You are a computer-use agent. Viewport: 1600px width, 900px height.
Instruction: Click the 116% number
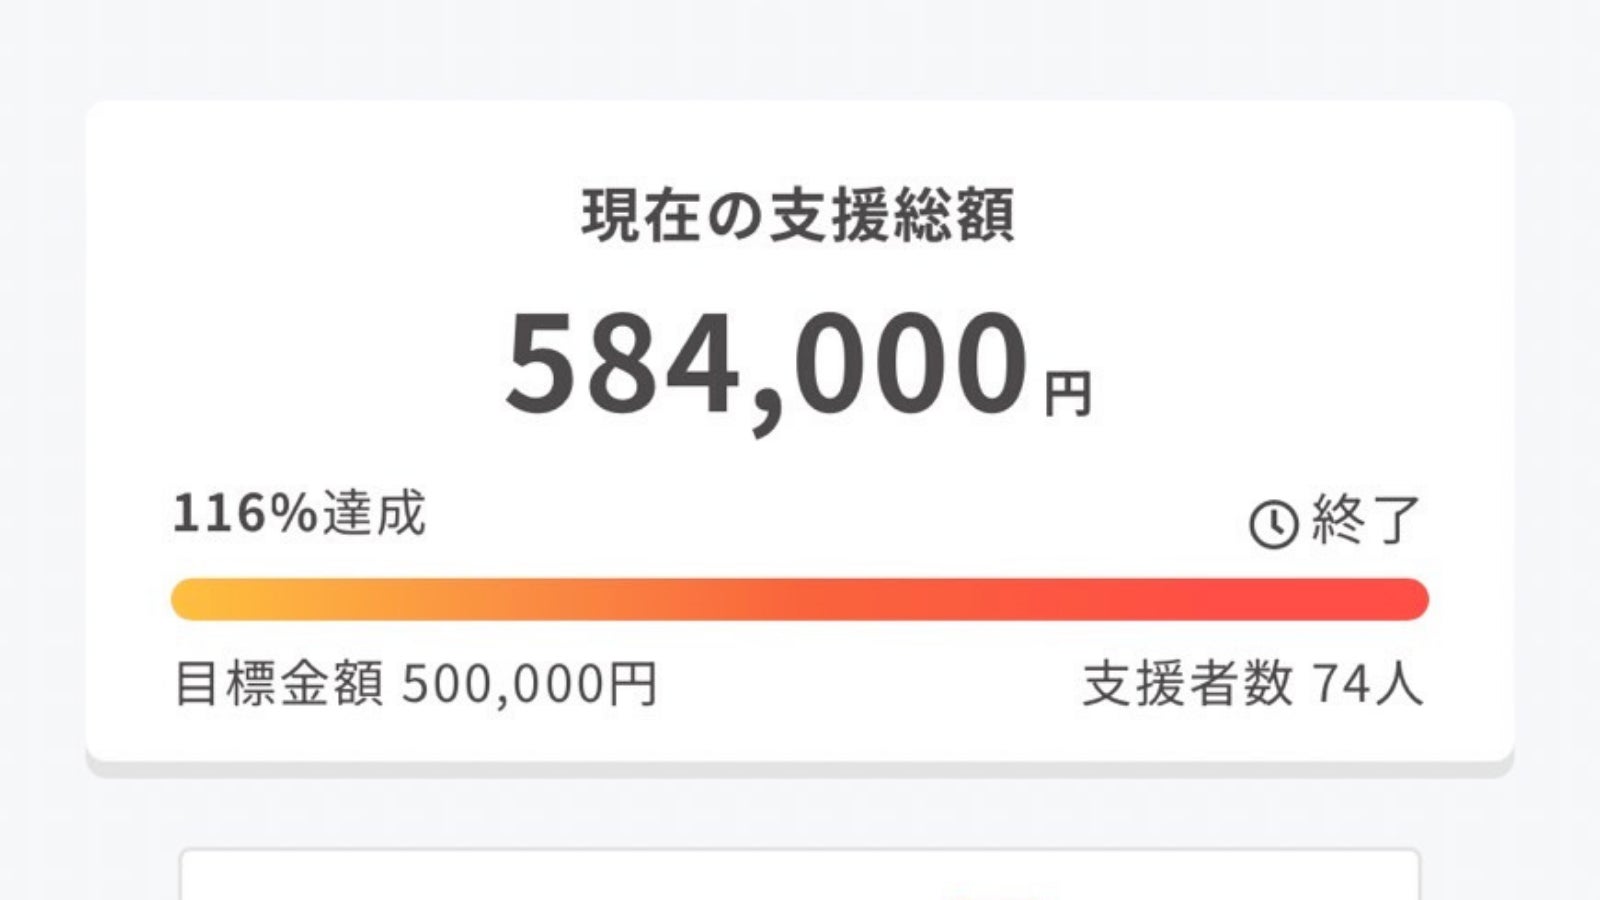pyautogui.click(x=245, y=514)
